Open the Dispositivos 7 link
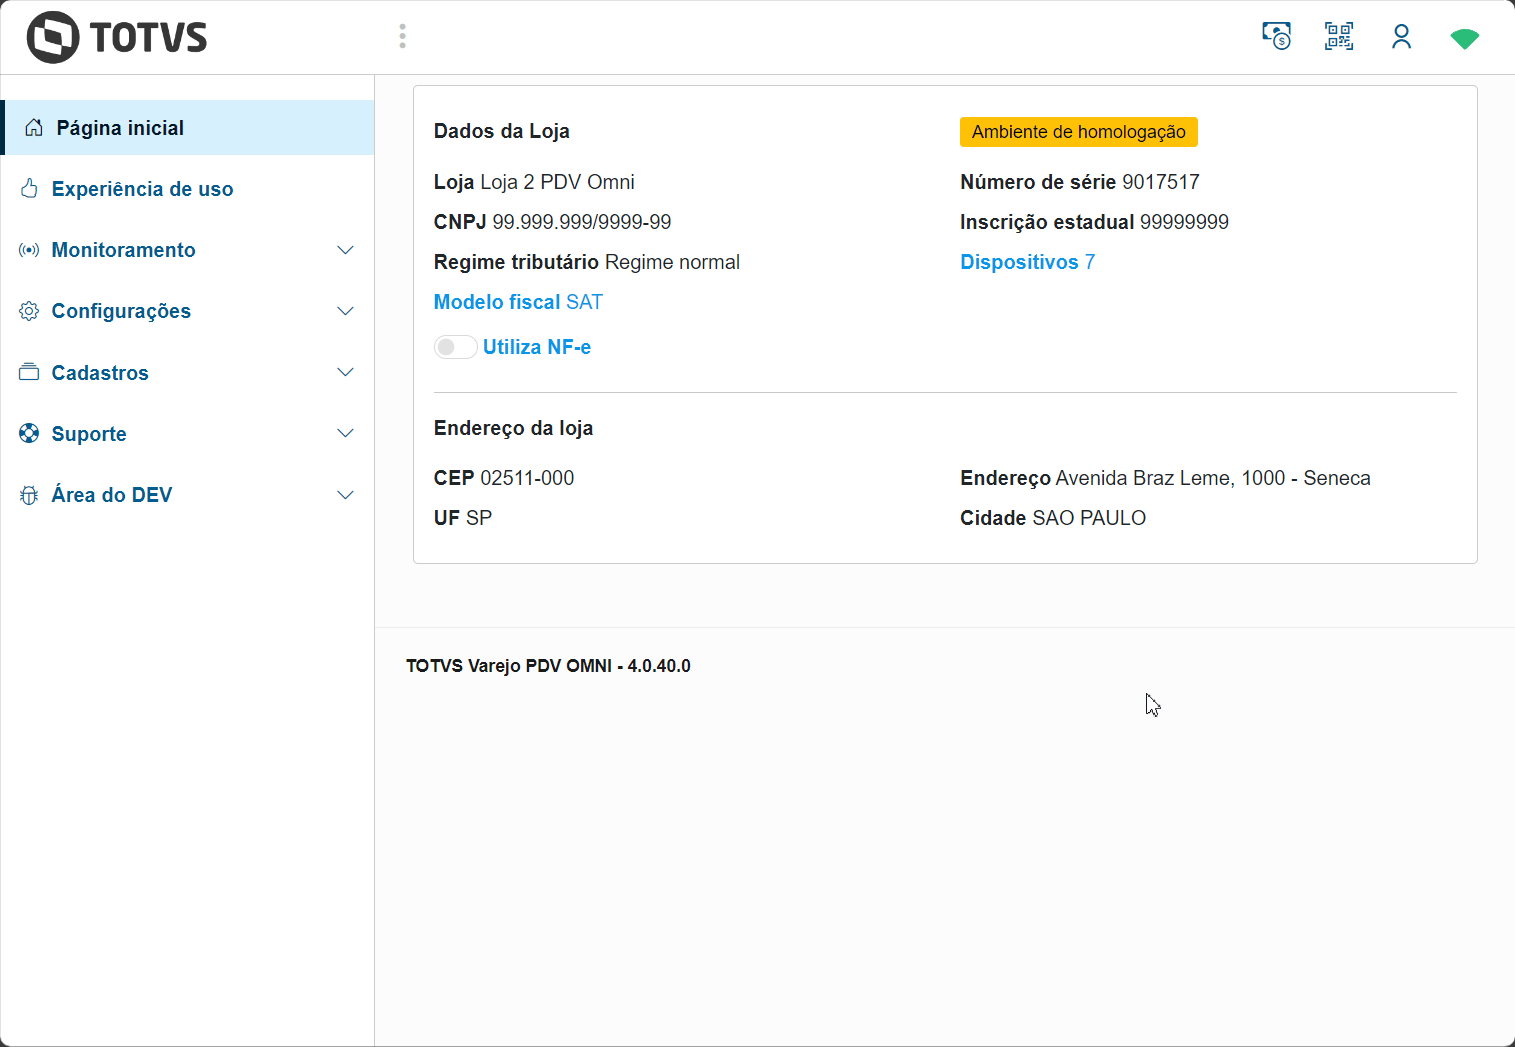1515x1047 pixels. pos(1027,262)
